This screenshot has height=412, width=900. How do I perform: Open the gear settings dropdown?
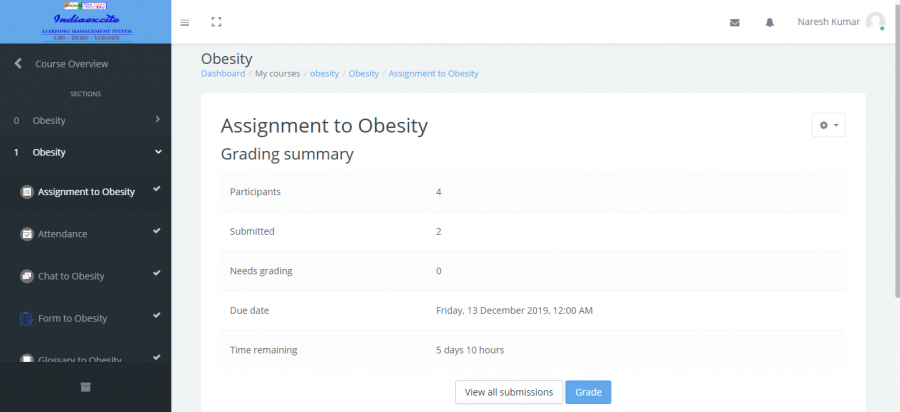(x=829, y=125)
